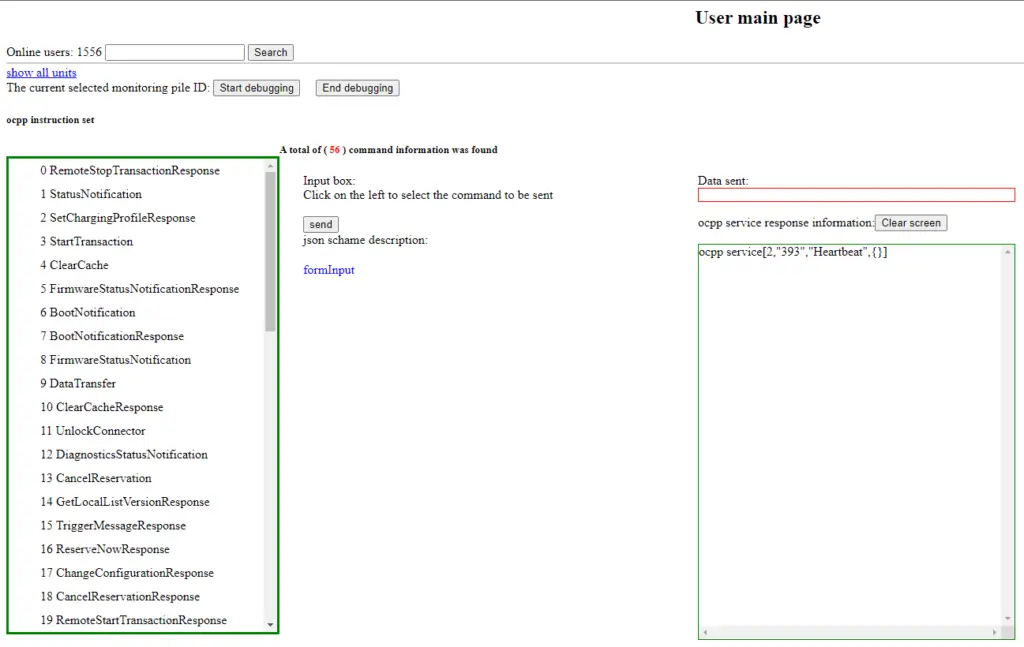Select 8 FirmwareStatusNotification command

116,360
